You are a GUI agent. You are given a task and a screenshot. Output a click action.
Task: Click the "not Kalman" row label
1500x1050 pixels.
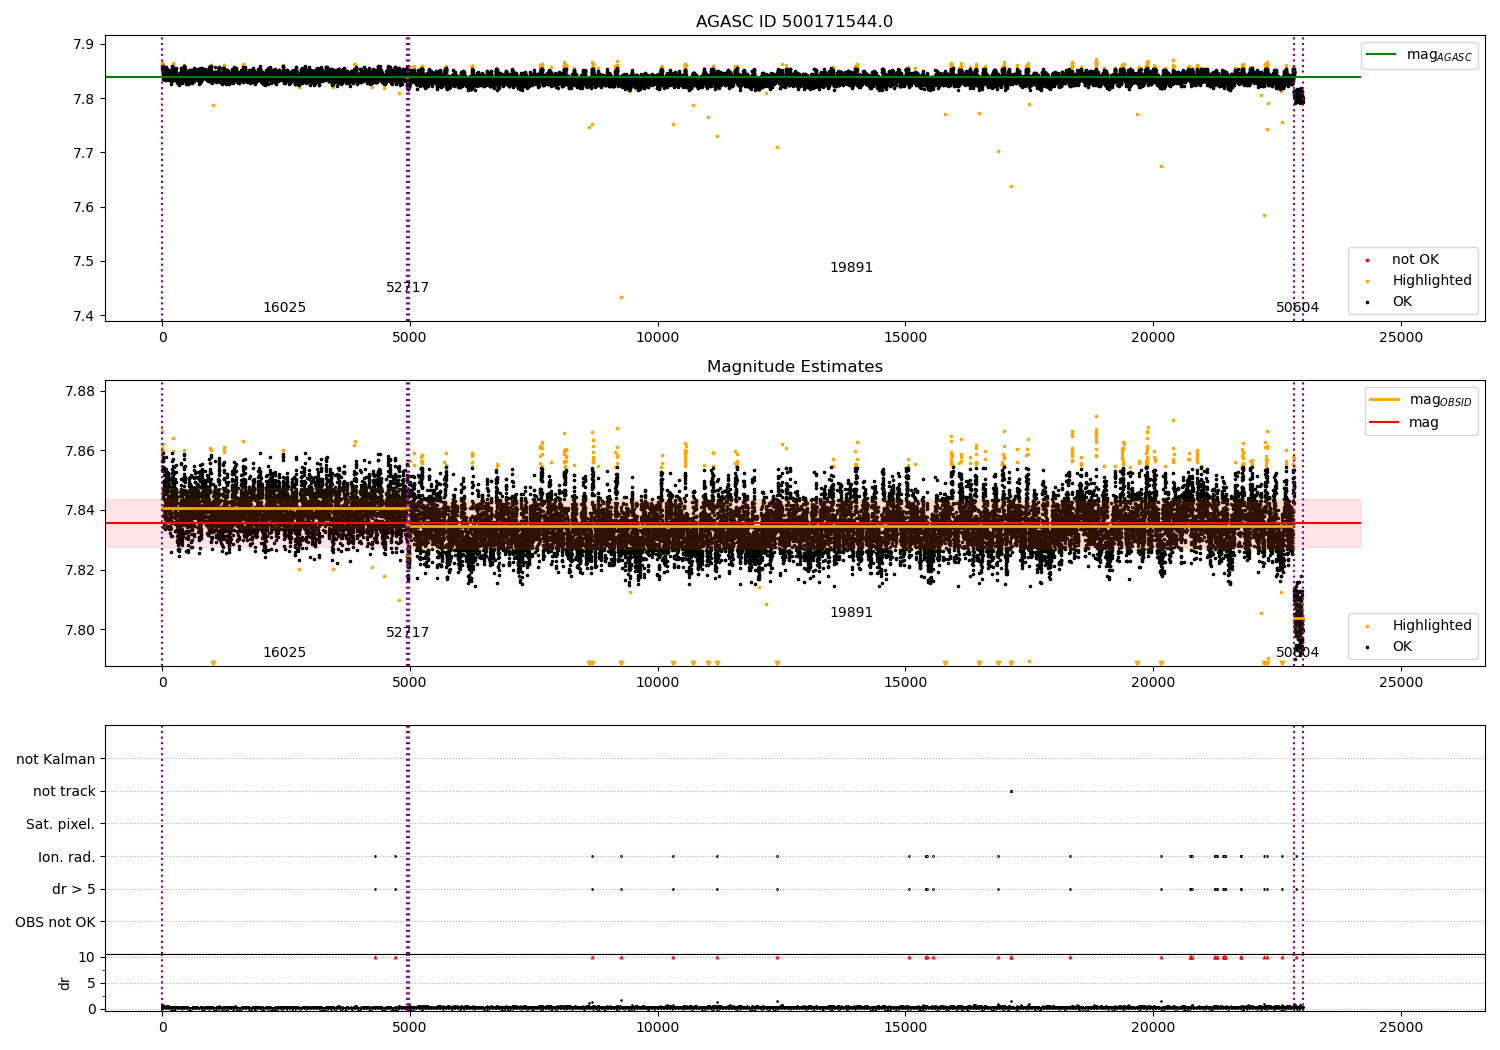56,759
